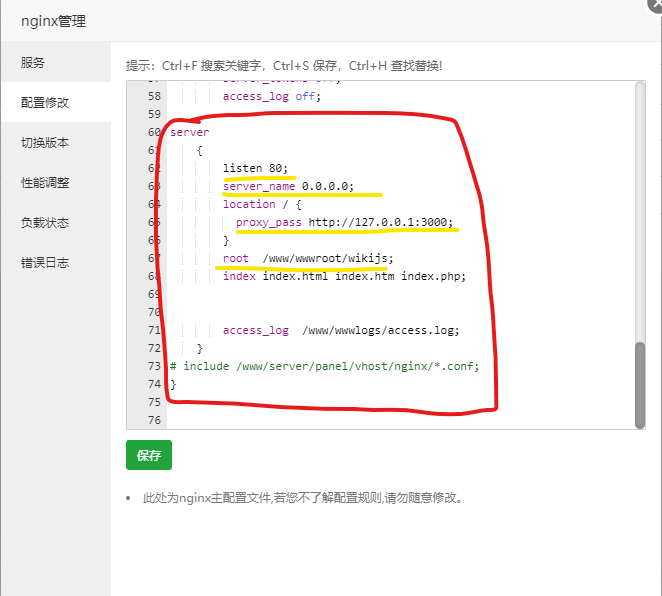Open the 错误日志 tab

[x=56, y=263]
